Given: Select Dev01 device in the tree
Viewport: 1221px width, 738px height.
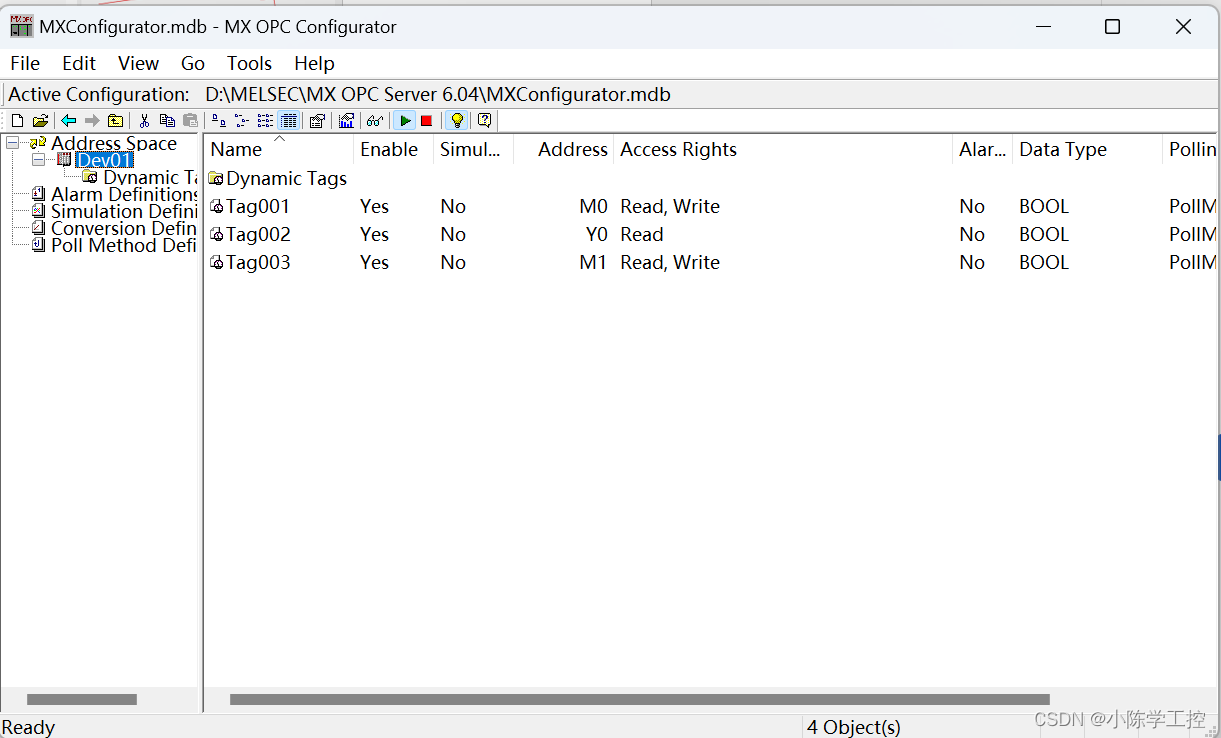Looking at the screenshot, I should (104, 160).
